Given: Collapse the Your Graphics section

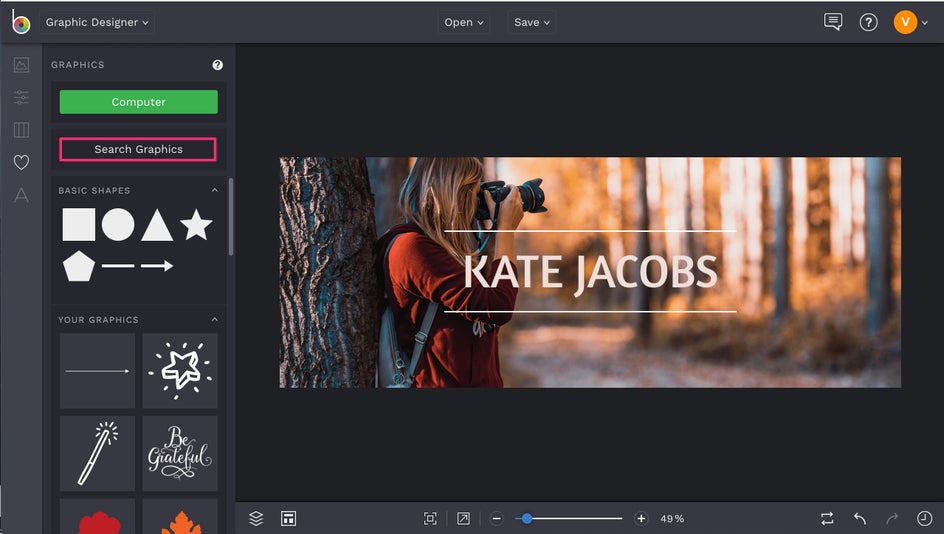Looking at the screenshot, I should point(214,320).
